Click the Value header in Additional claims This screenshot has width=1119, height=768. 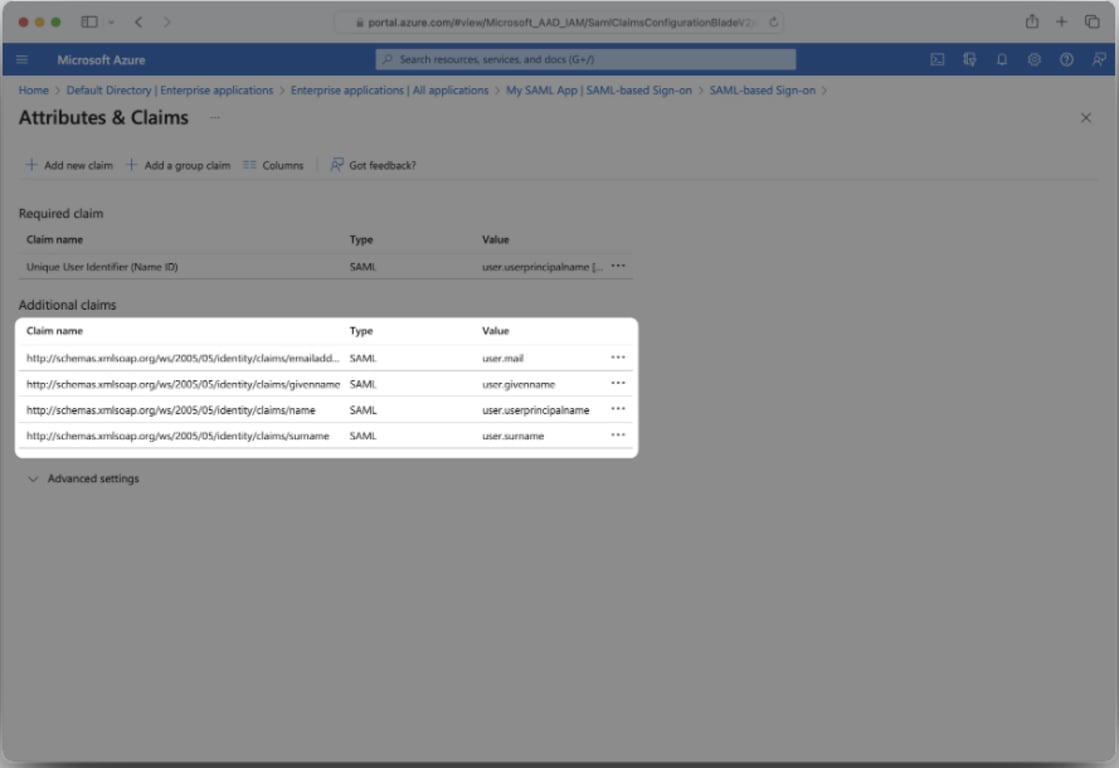[495, 330]
